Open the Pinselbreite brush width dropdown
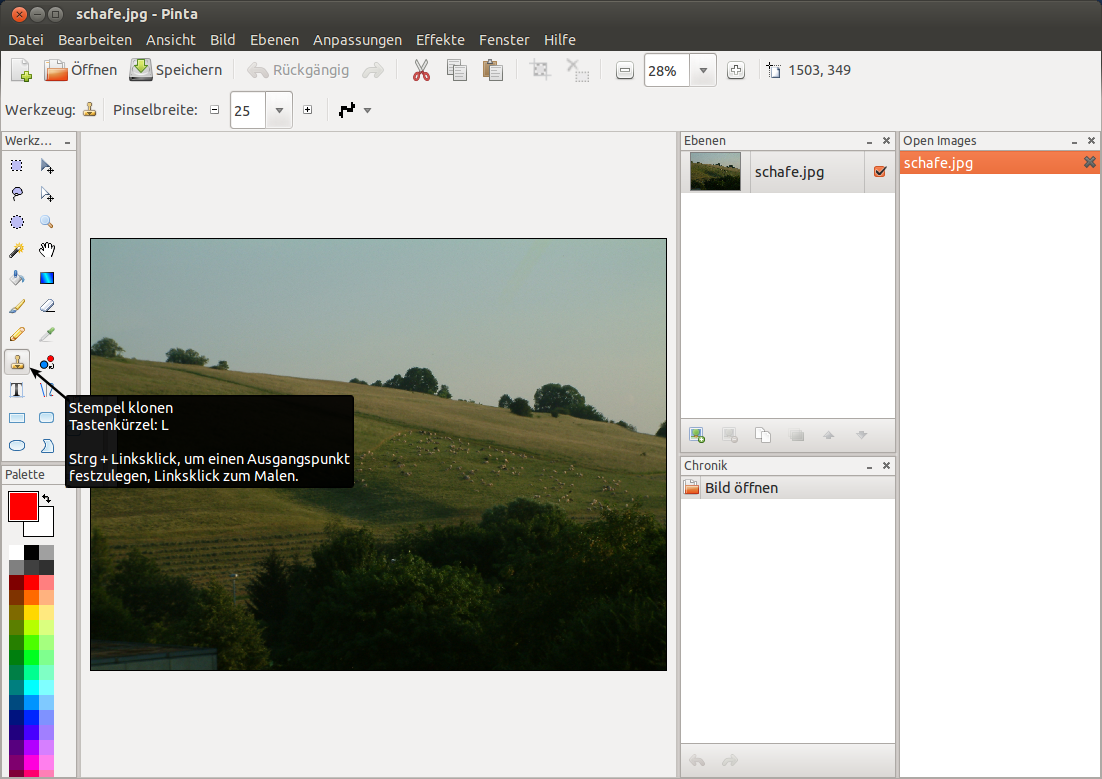This screenshot has width=1102, height=779. 279,111
